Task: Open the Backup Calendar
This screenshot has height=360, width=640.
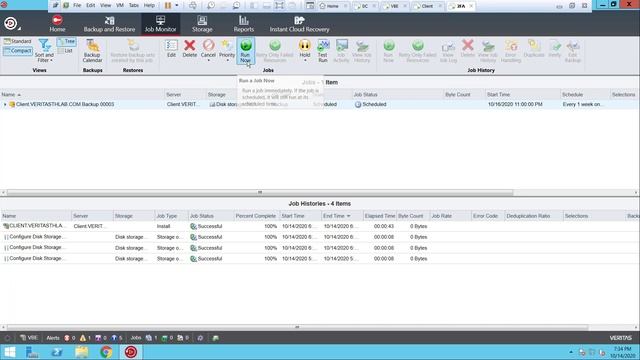Action: (92, 51)
